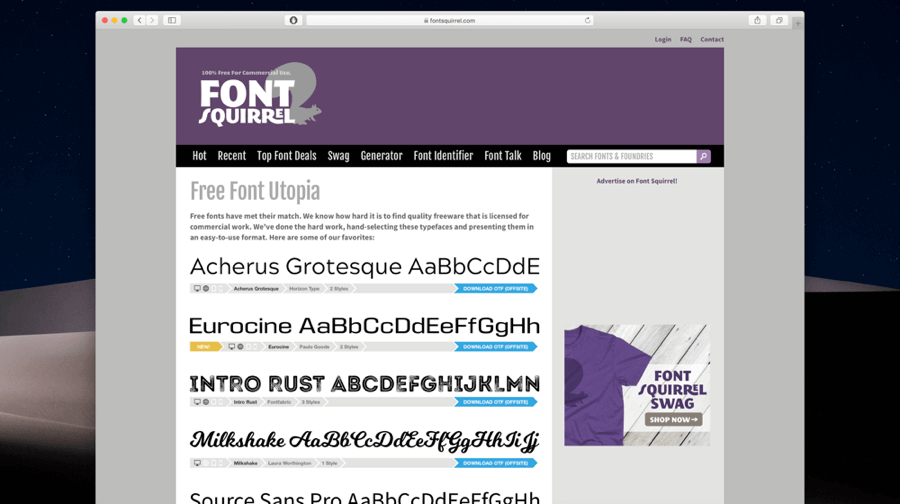Open the Generator navigation item
This screenshot has height=504, width=900.
pyautogui.click(x=381, y=156)
